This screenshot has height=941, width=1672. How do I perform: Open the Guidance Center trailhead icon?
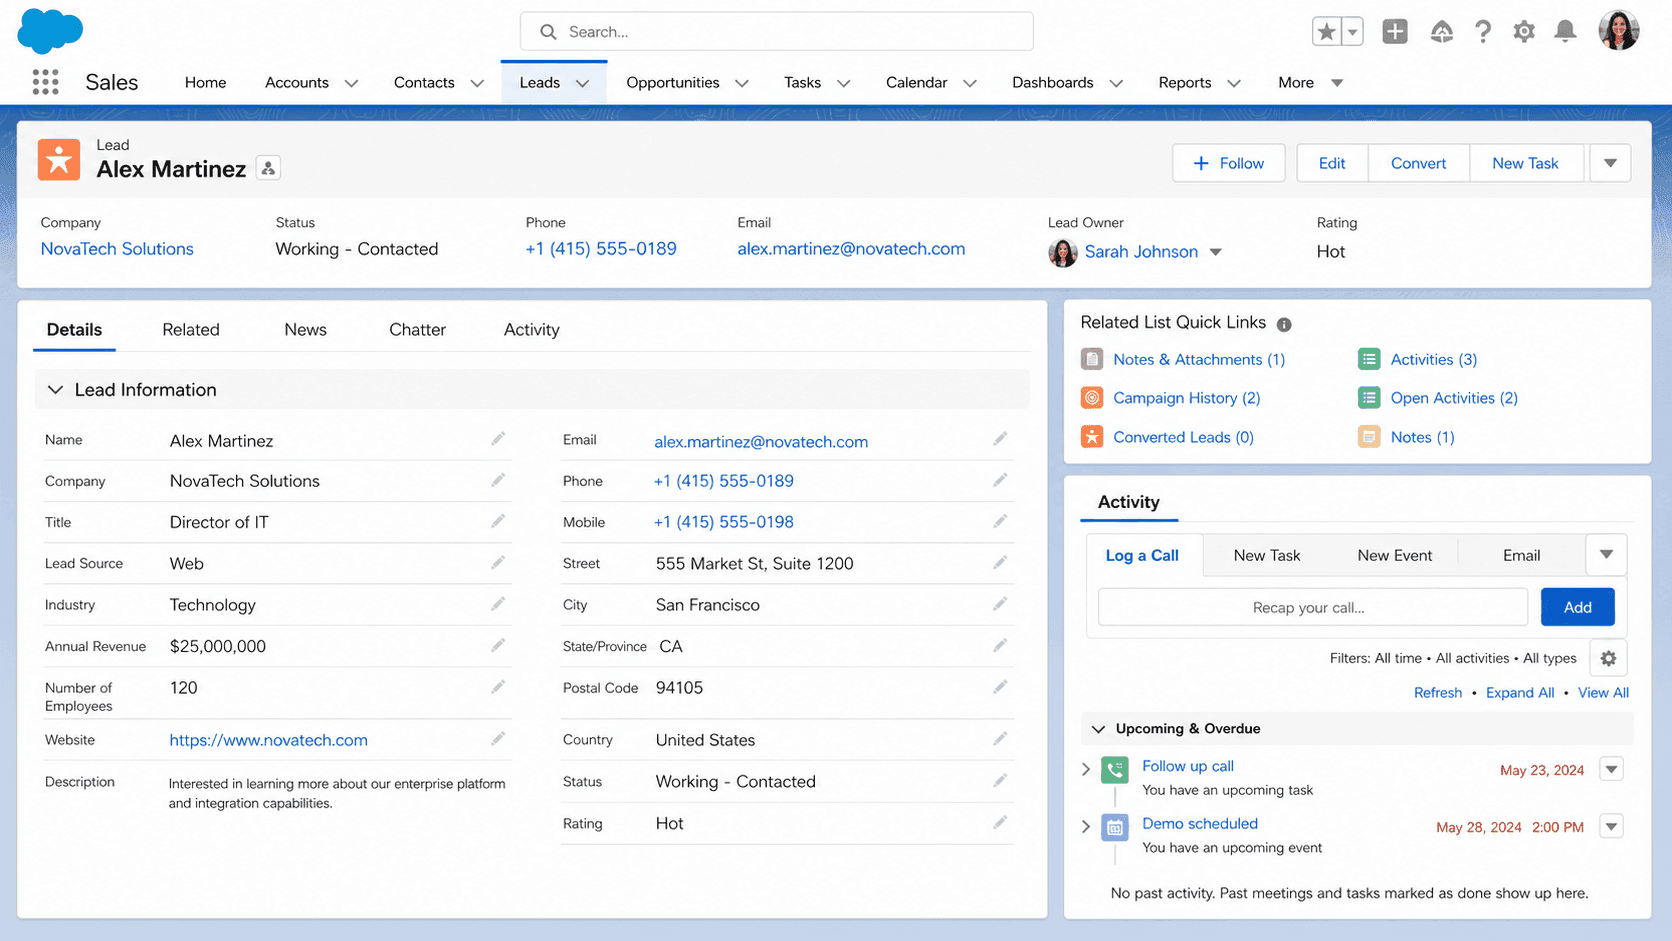coord(1441,32)
